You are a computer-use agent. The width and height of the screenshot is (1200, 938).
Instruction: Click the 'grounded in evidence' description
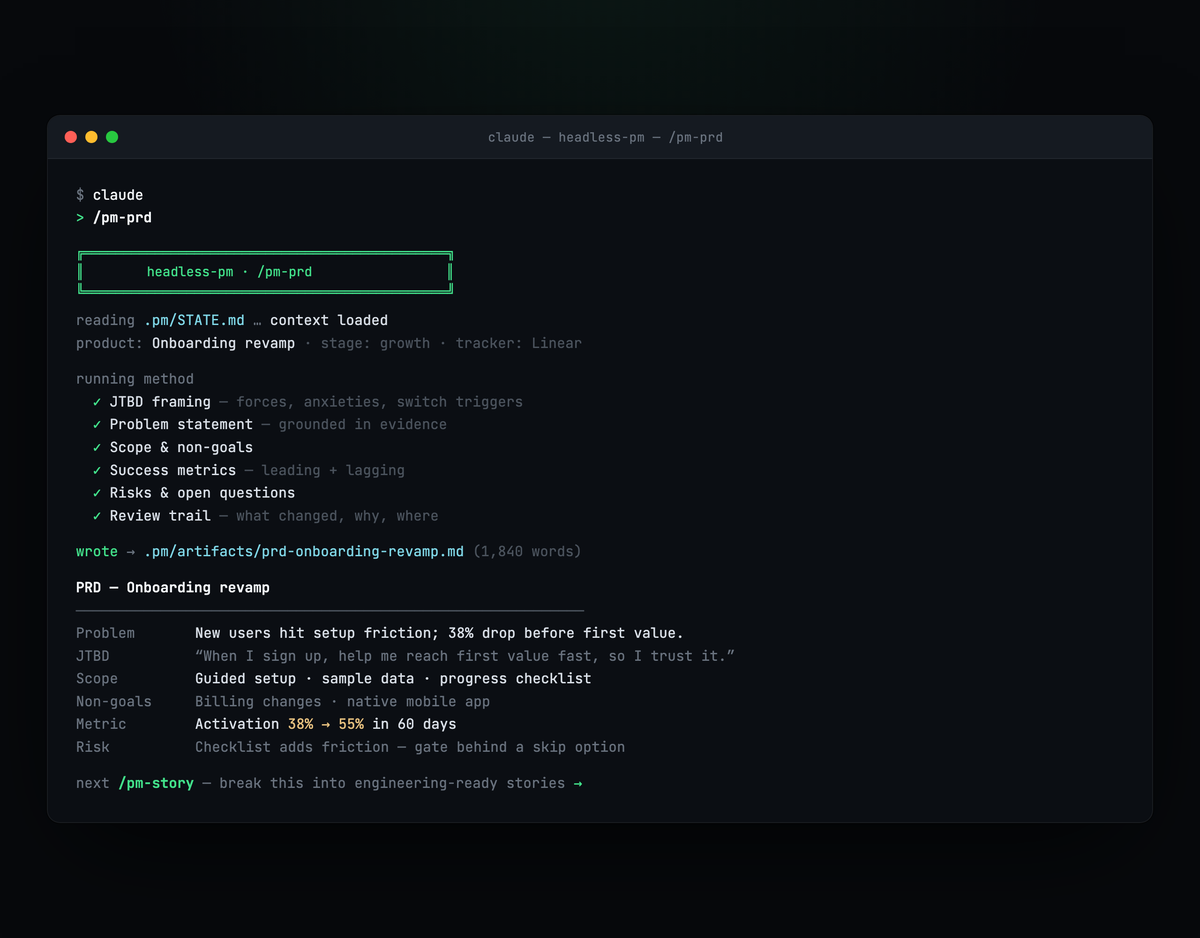point(362,425)
